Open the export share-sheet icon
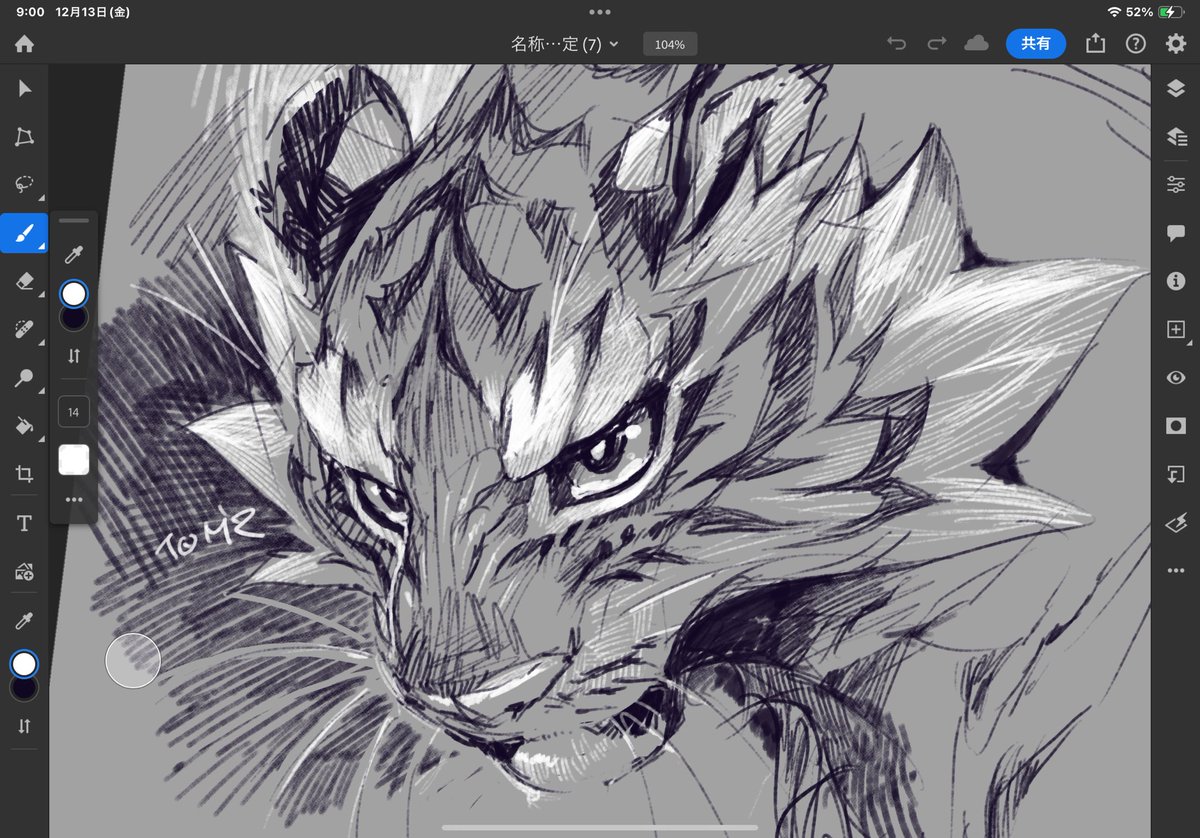Image resolution: width=1200 pixels, height=838 pixels. point(1096,44)
